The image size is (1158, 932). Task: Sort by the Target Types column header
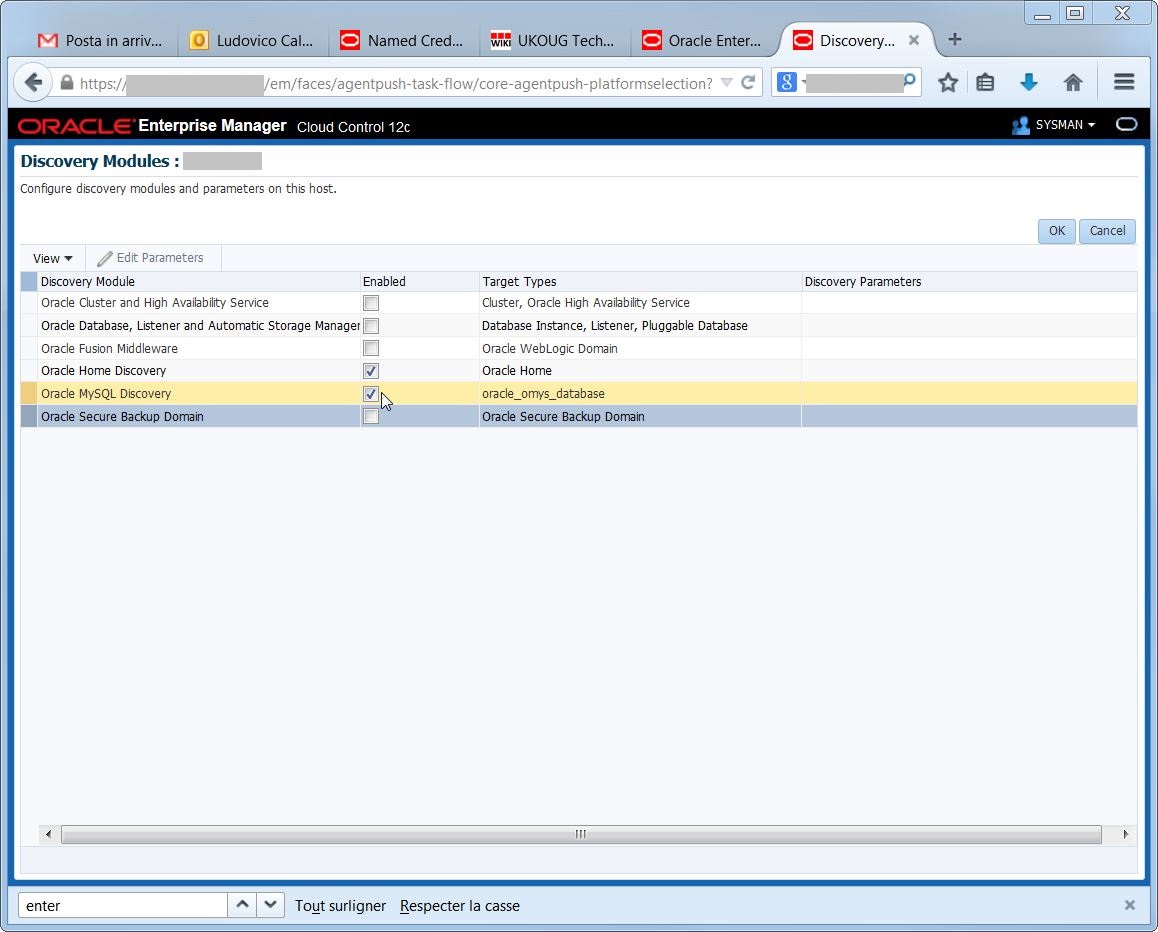640,281
